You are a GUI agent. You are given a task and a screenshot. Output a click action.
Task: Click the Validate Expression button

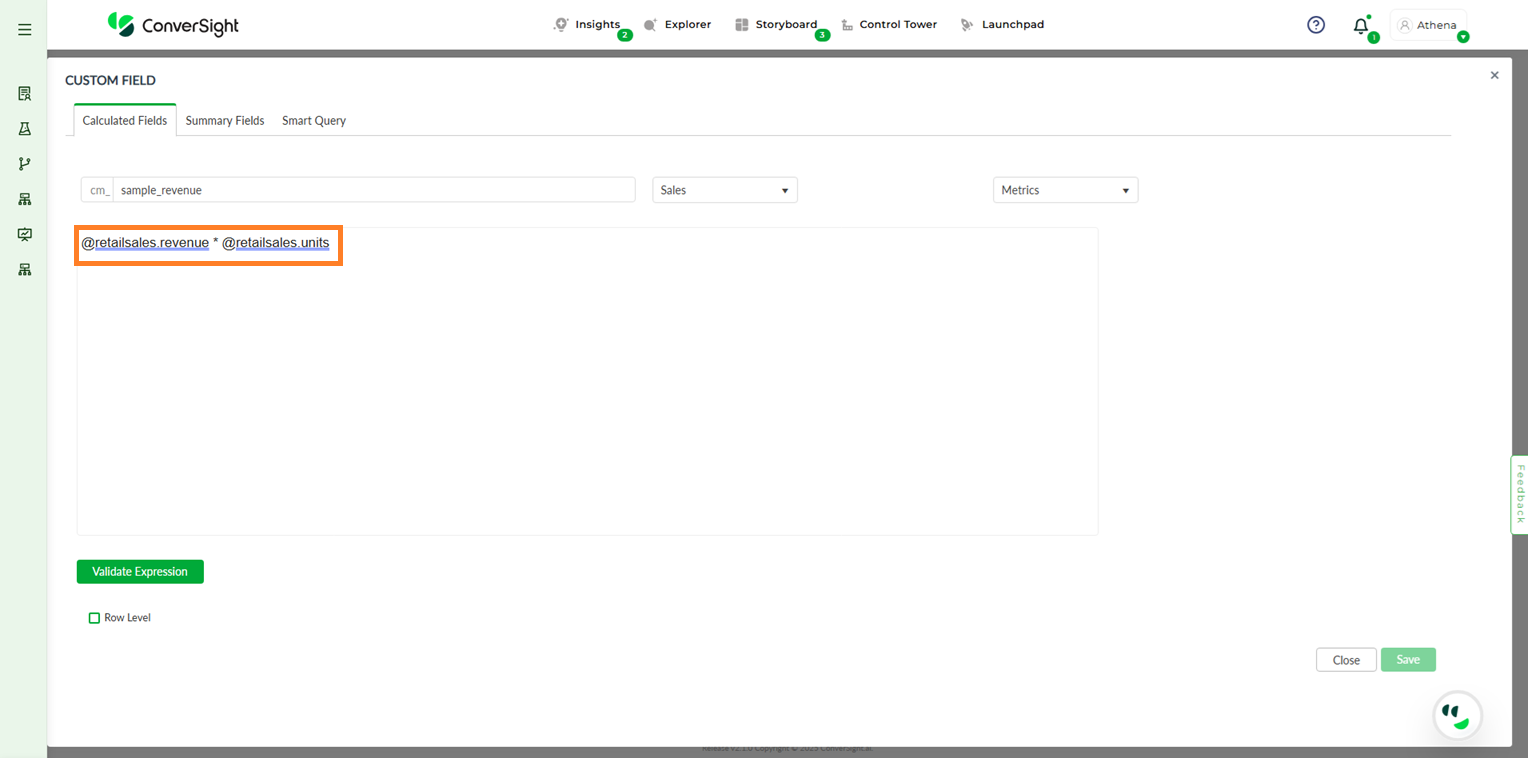[140, 572]
